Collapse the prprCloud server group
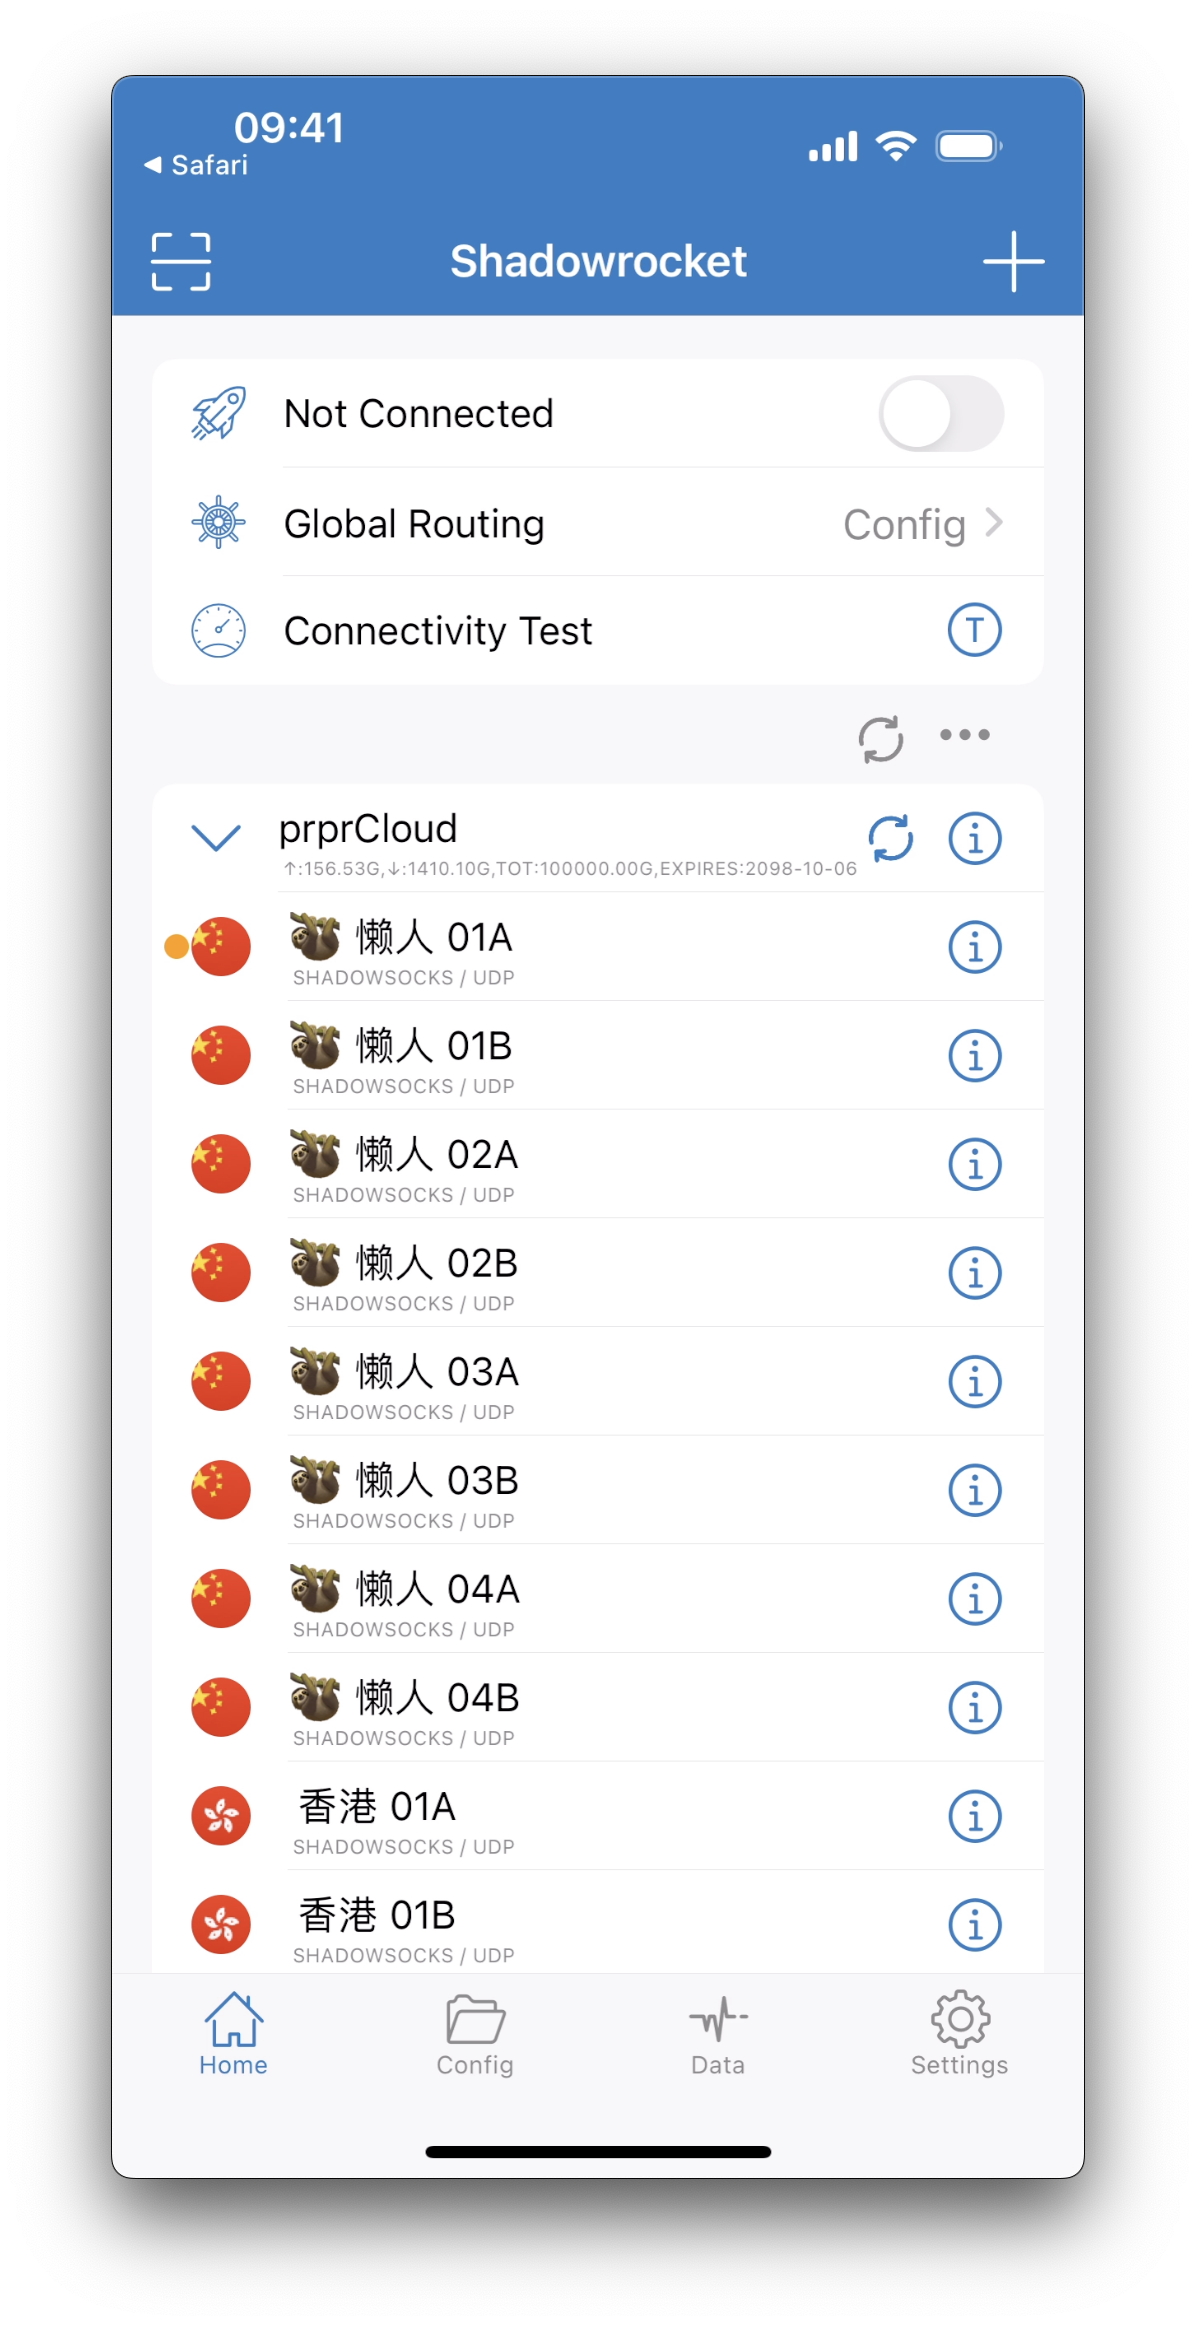 coord(216,838)
